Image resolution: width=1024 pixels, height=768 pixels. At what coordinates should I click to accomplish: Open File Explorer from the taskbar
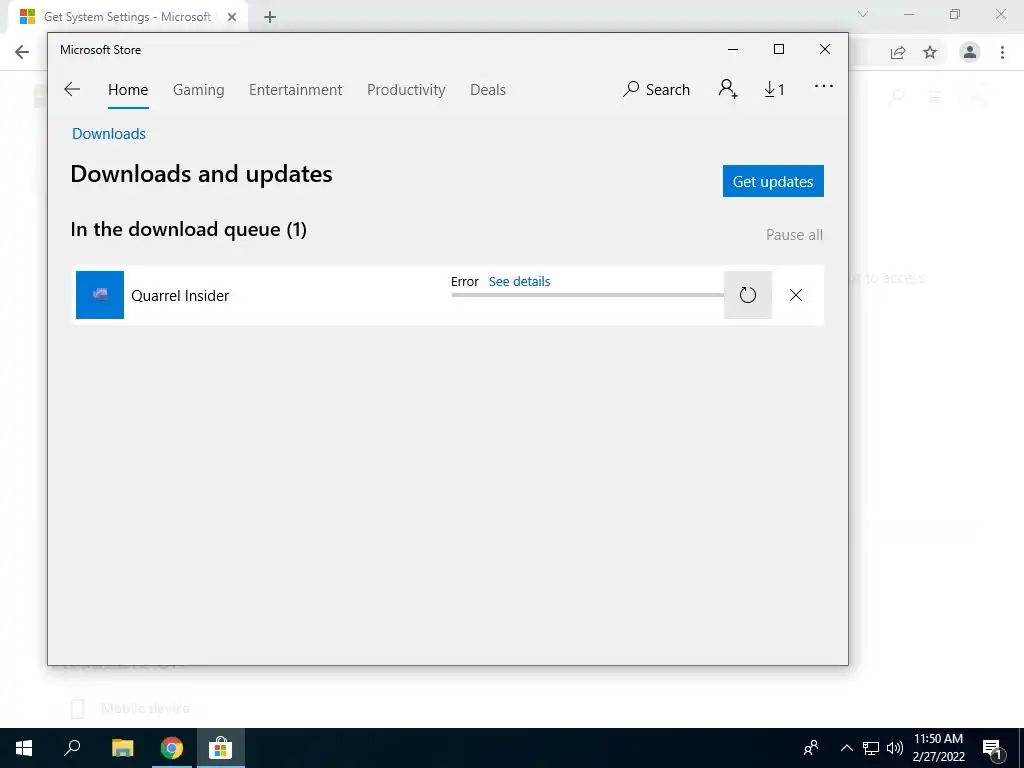pos(122,748)
